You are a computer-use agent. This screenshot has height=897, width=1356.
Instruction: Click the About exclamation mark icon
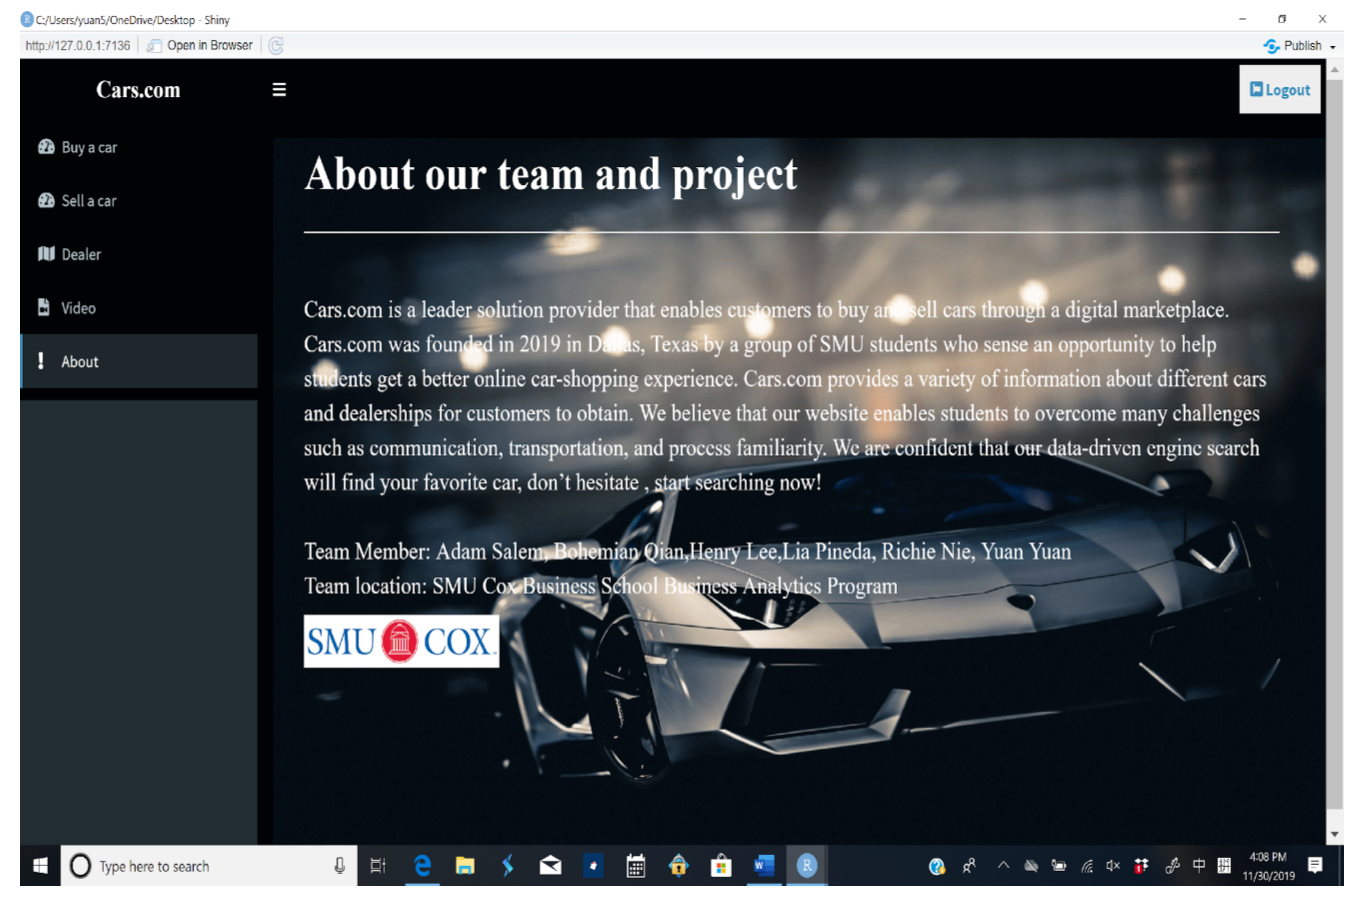[x=41, y=361]
